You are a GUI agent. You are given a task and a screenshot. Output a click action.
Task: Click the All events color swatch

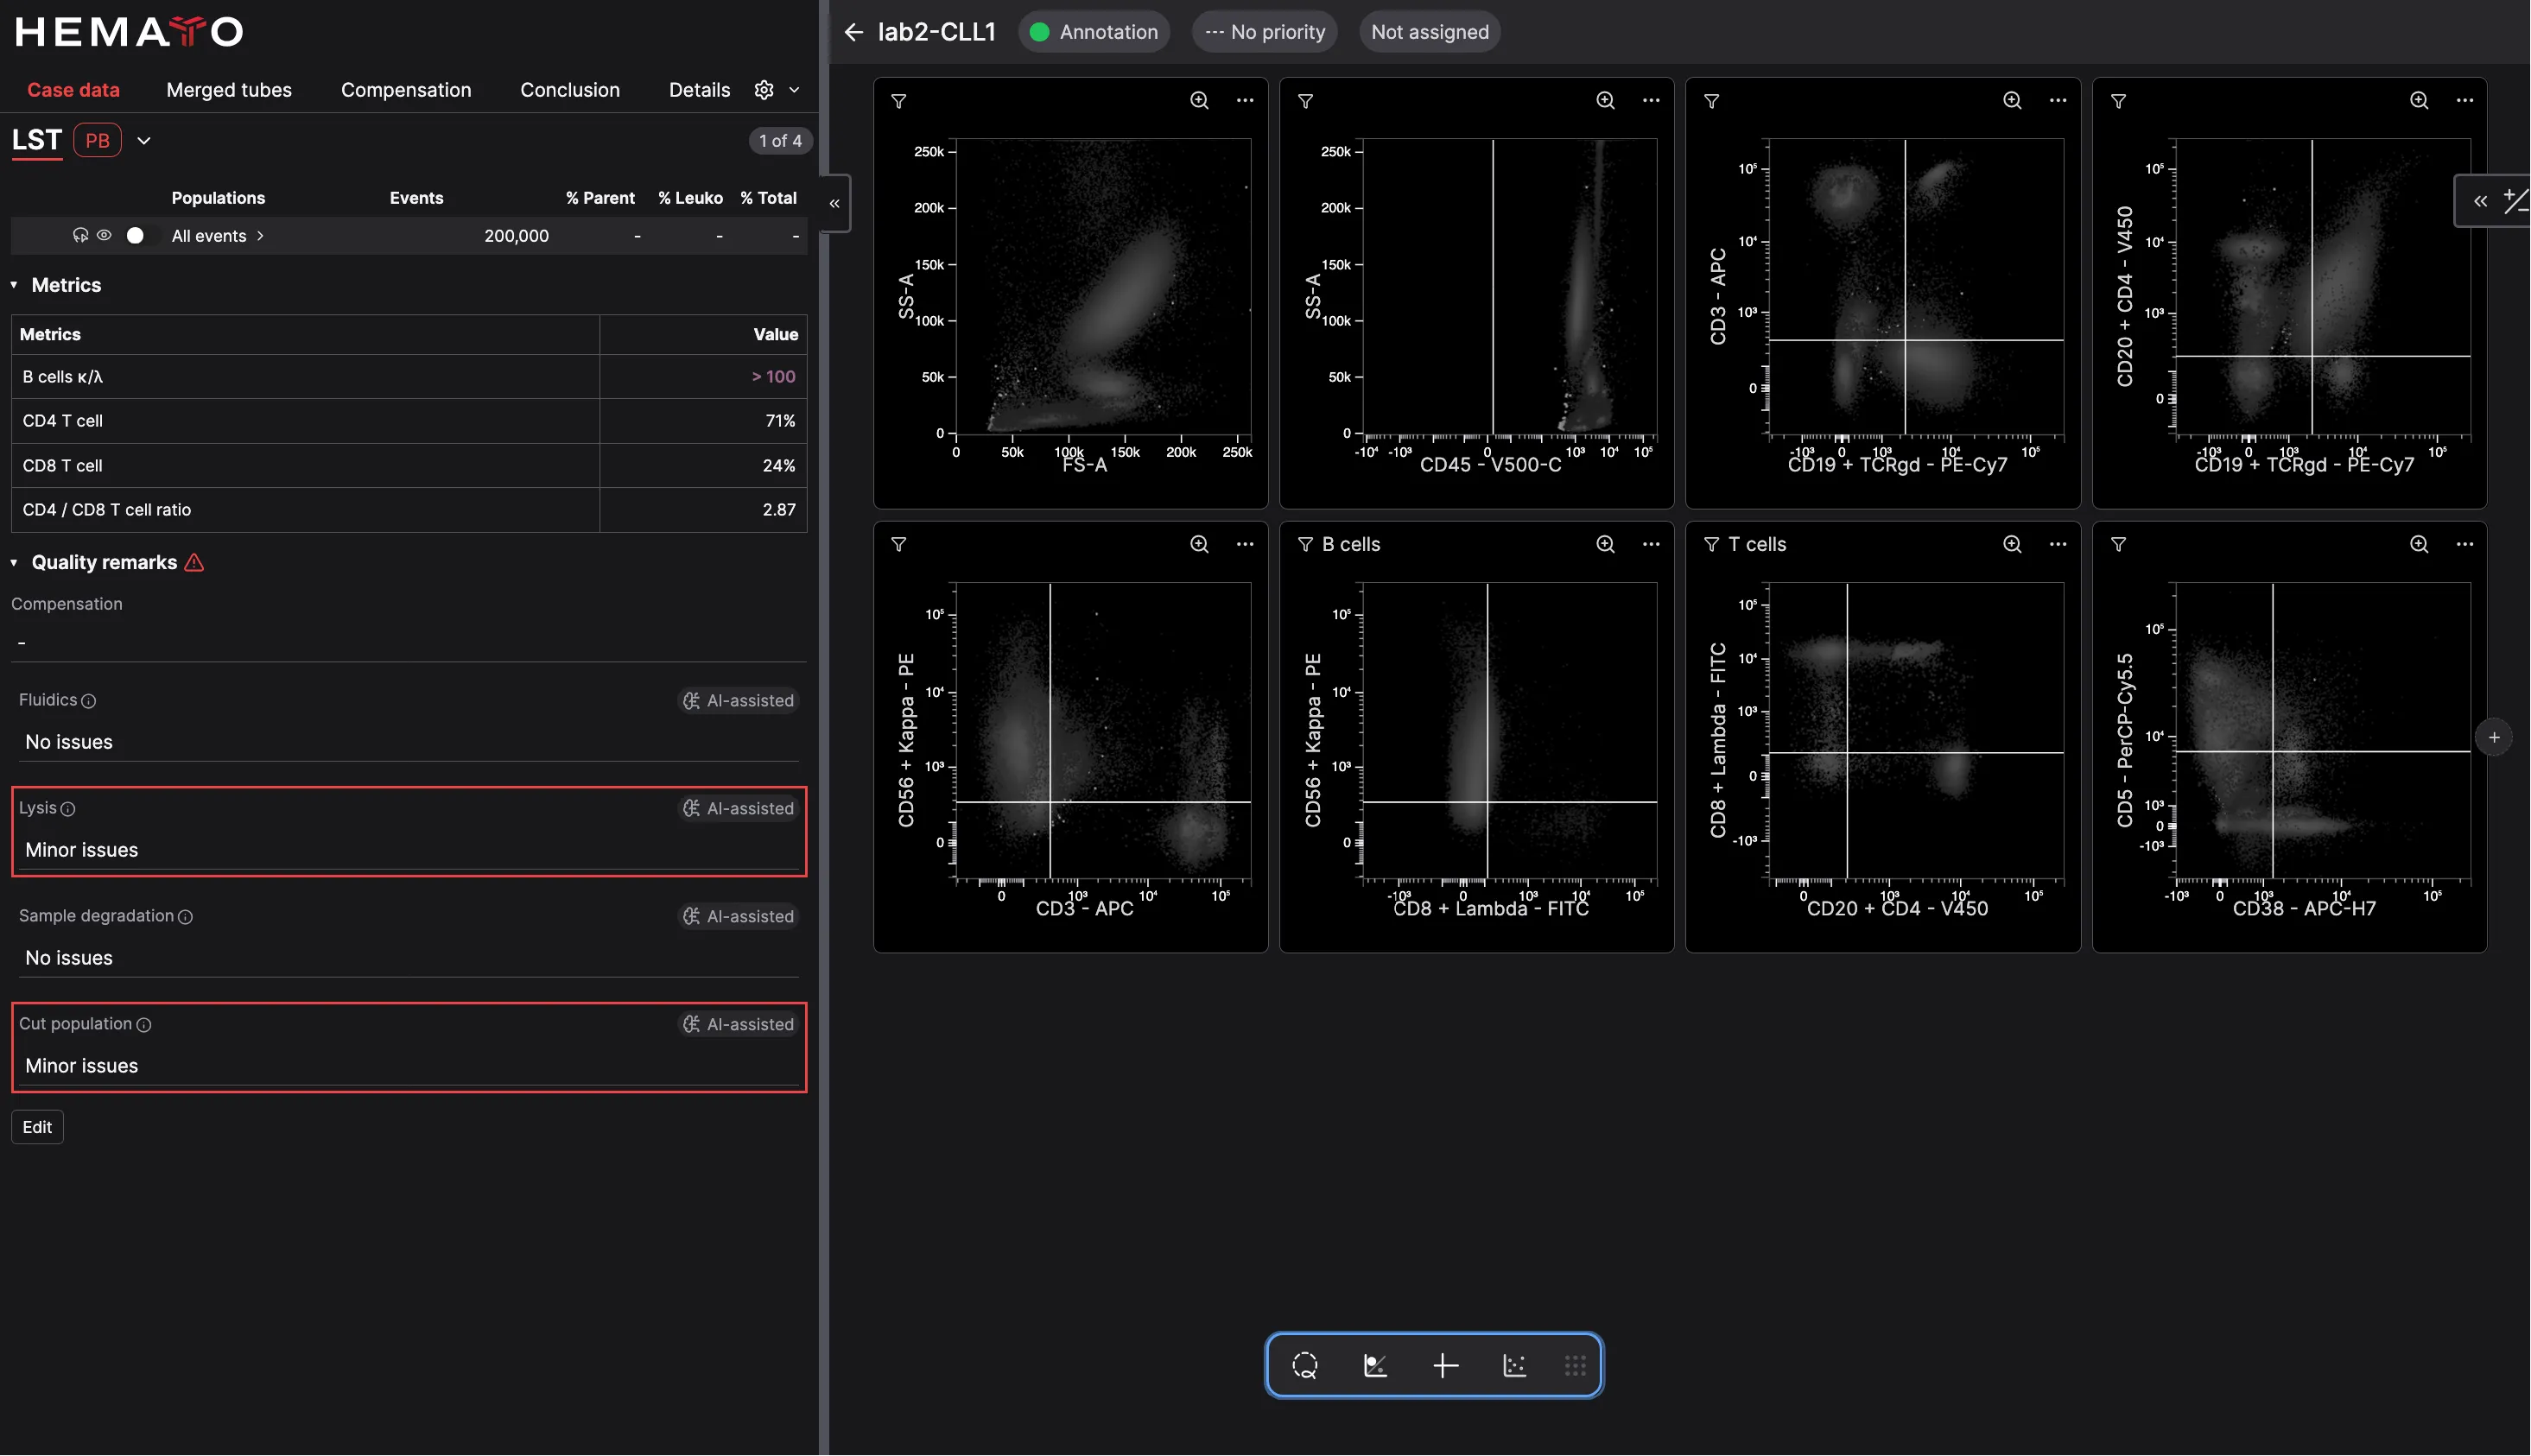[135, 235]
